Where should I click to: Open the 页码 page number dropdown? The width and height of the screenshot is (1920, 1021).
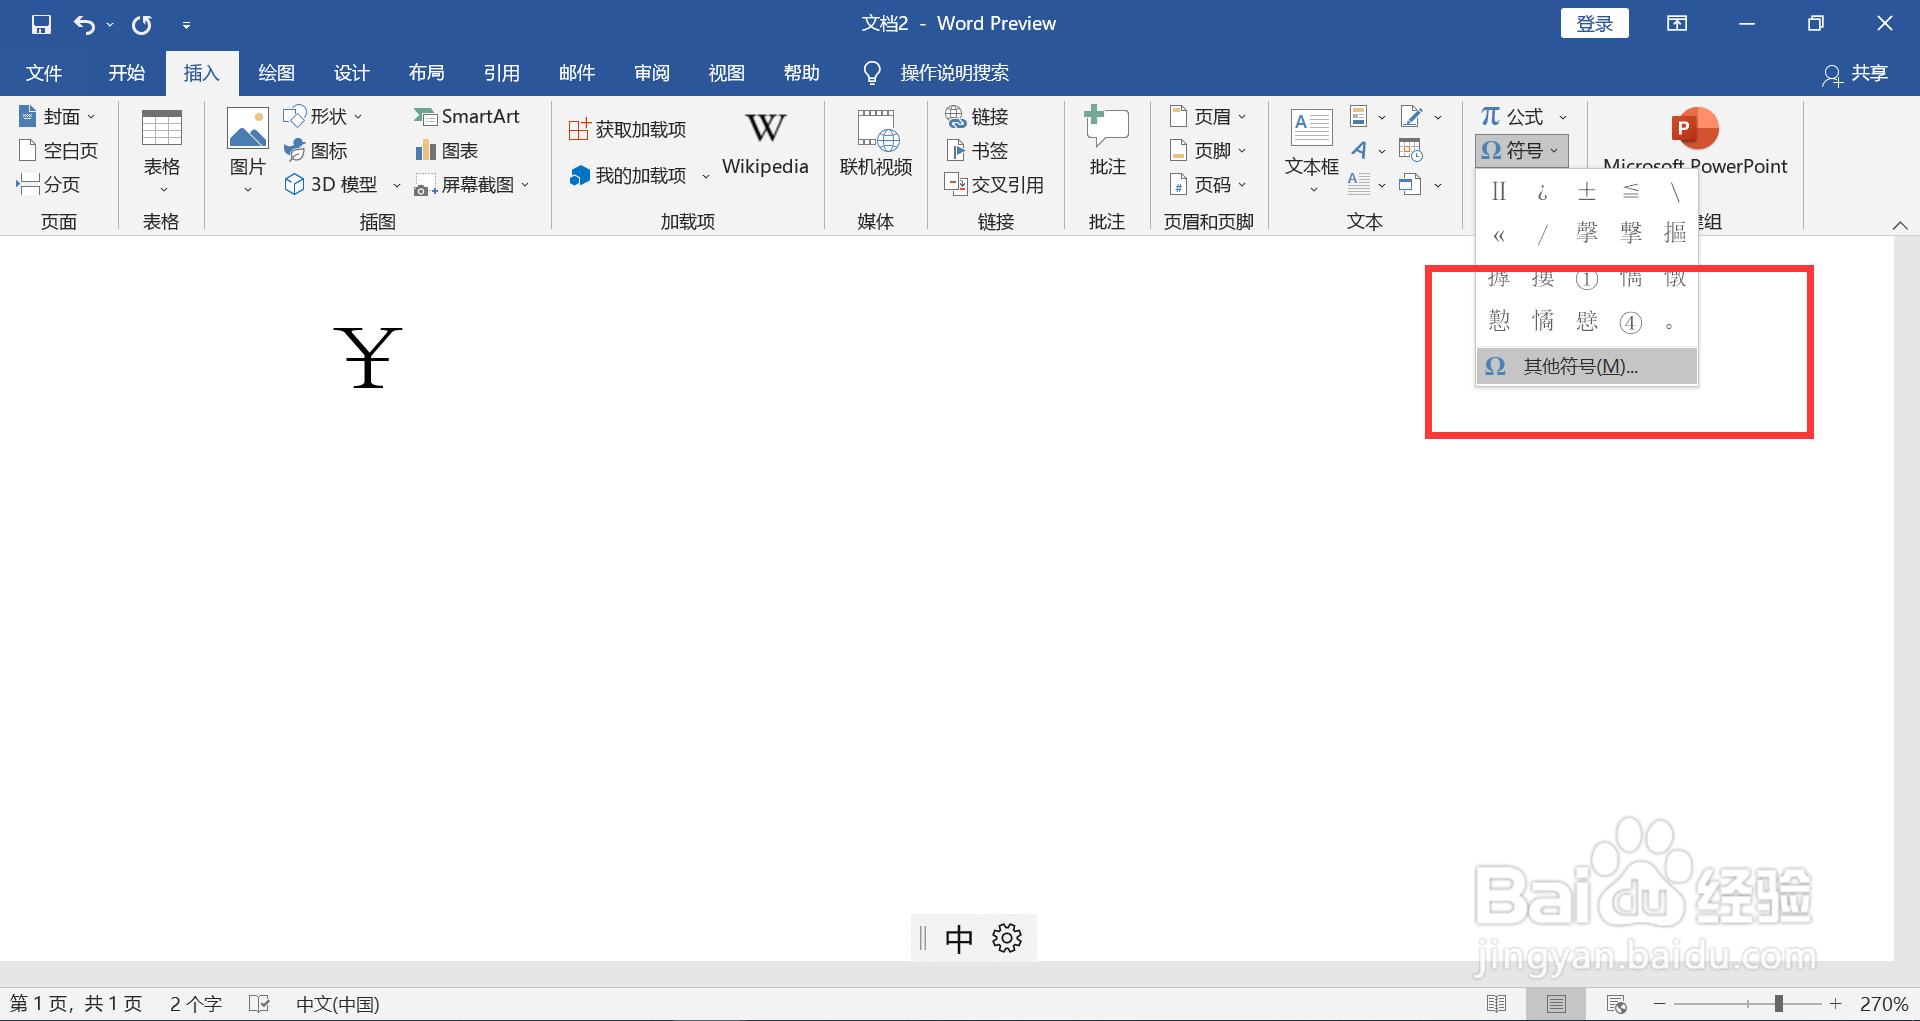(1208, 185)
